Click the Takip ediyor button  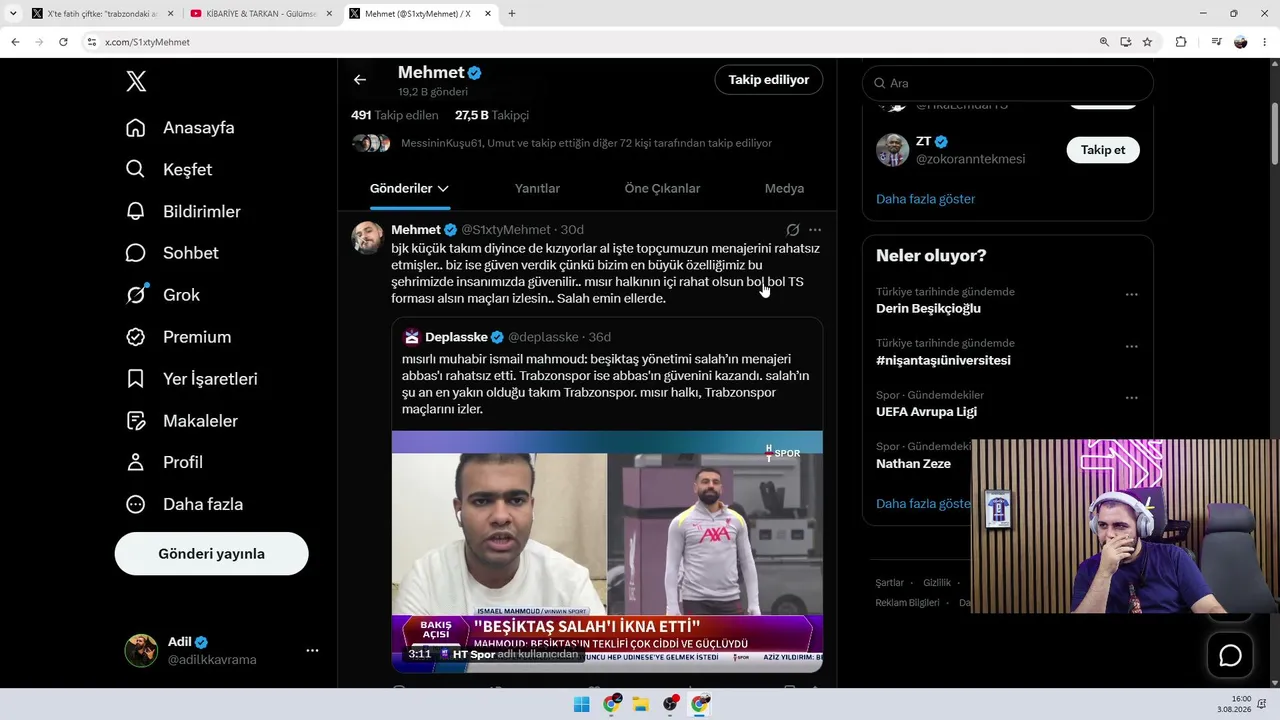(768, 80)
